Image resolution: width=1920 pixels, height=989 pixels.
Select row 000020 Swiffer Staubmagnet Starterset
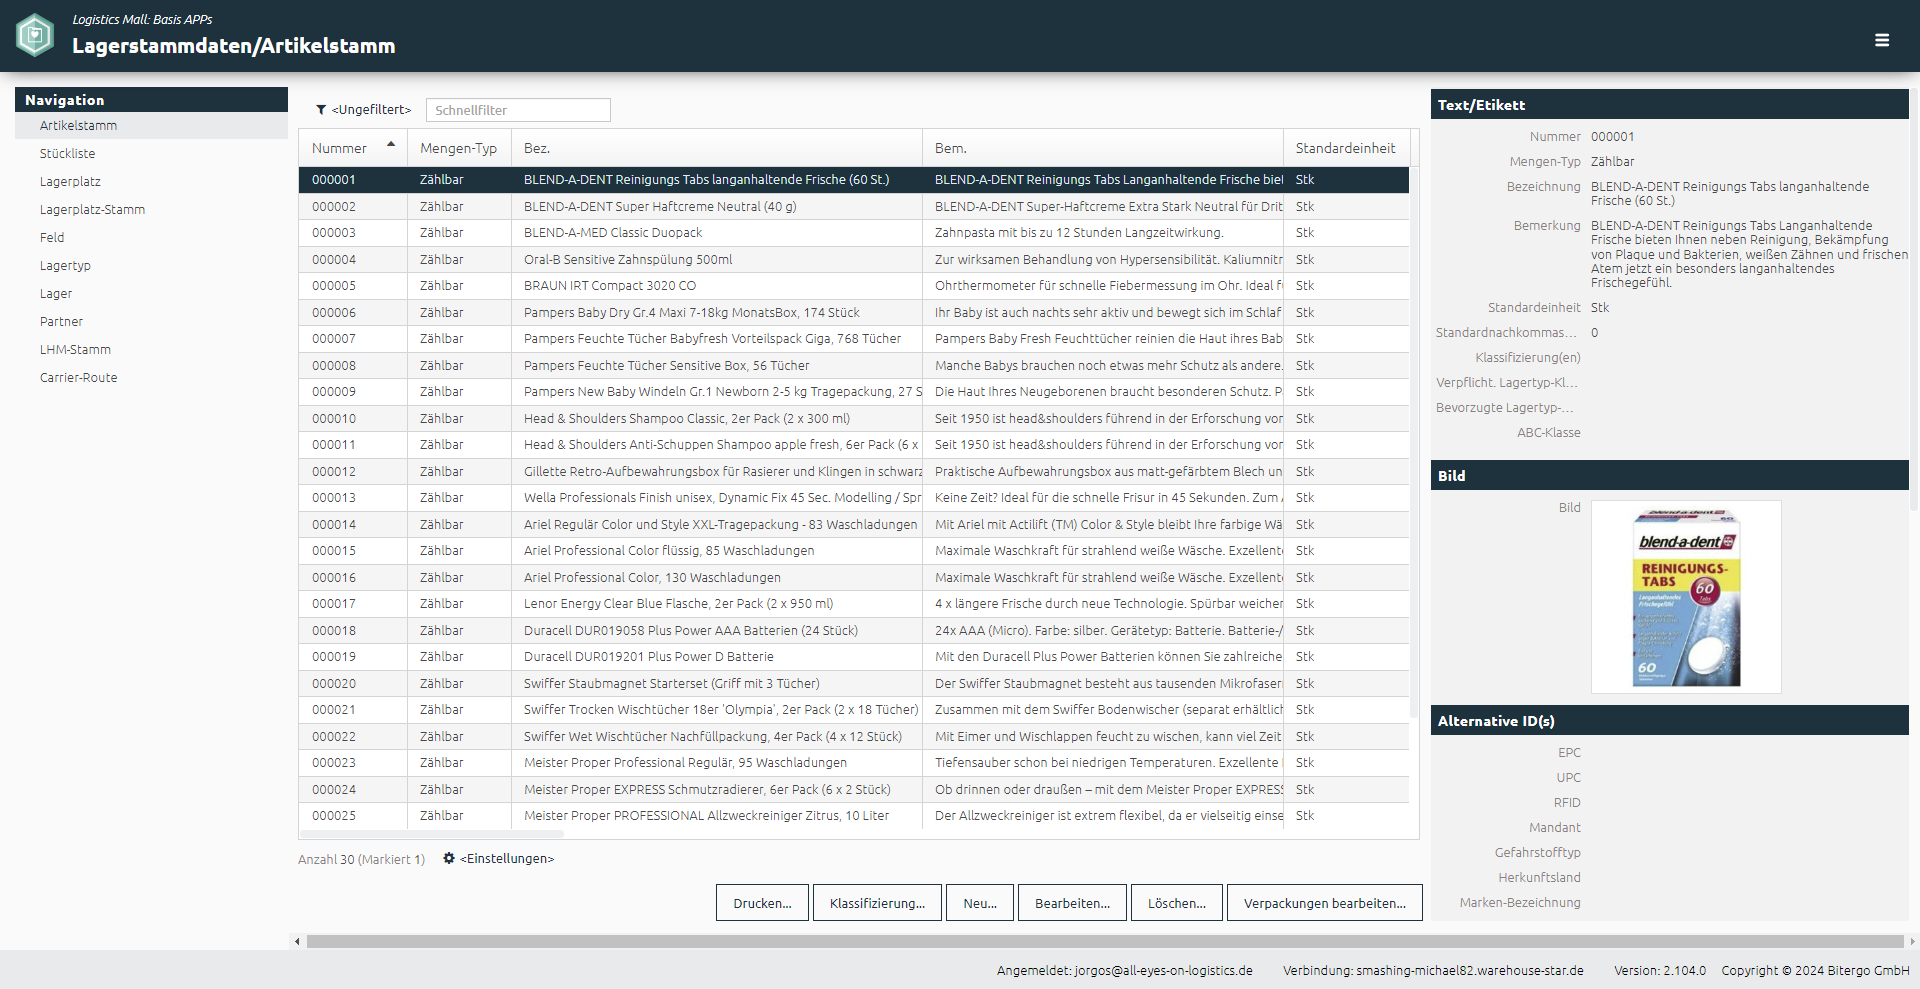pos(854,683)
